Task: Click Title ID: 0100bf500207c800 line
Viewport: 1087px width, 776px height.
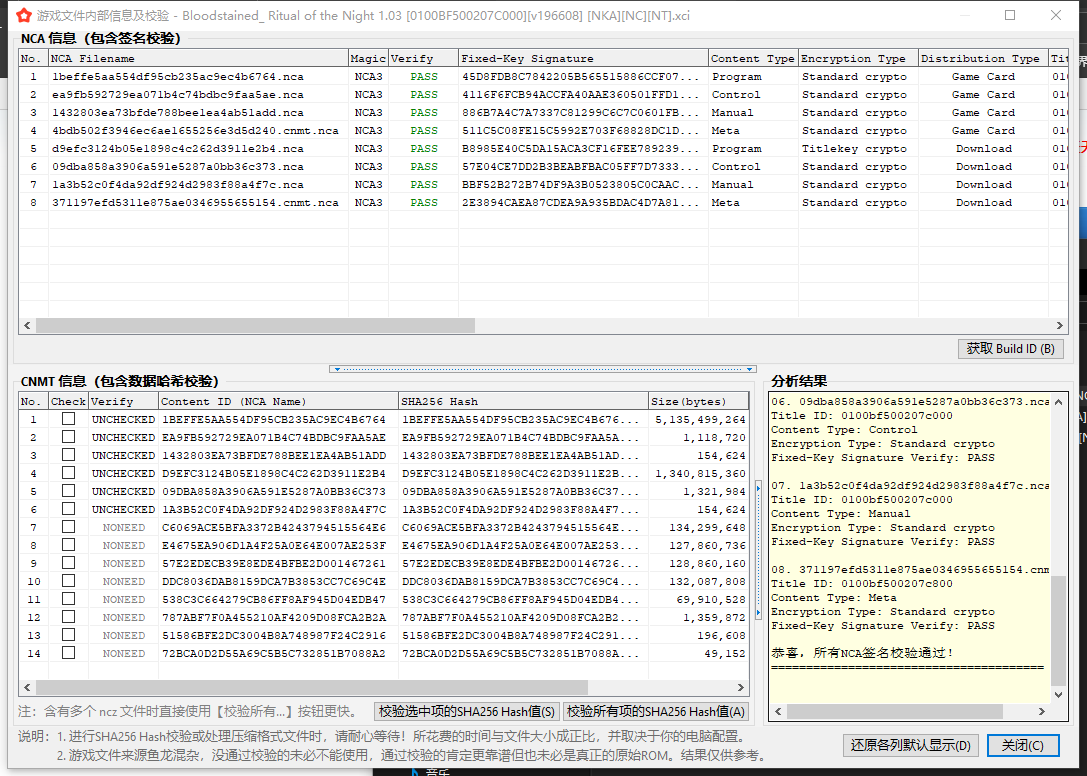Action: click(862, 583)
